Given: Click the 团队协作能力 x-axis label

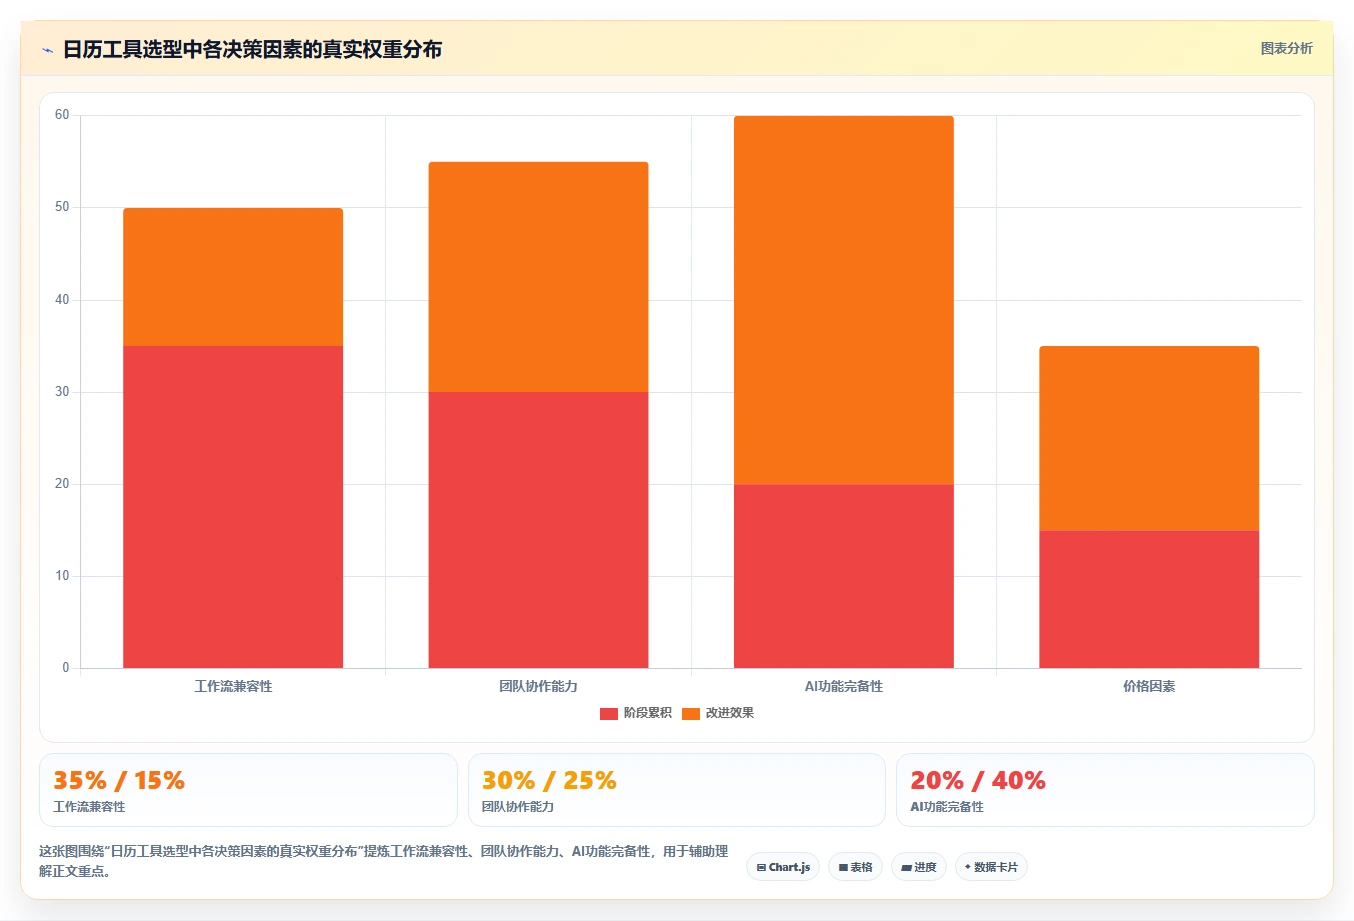Looking at the screenshot, I should (538, 686).
